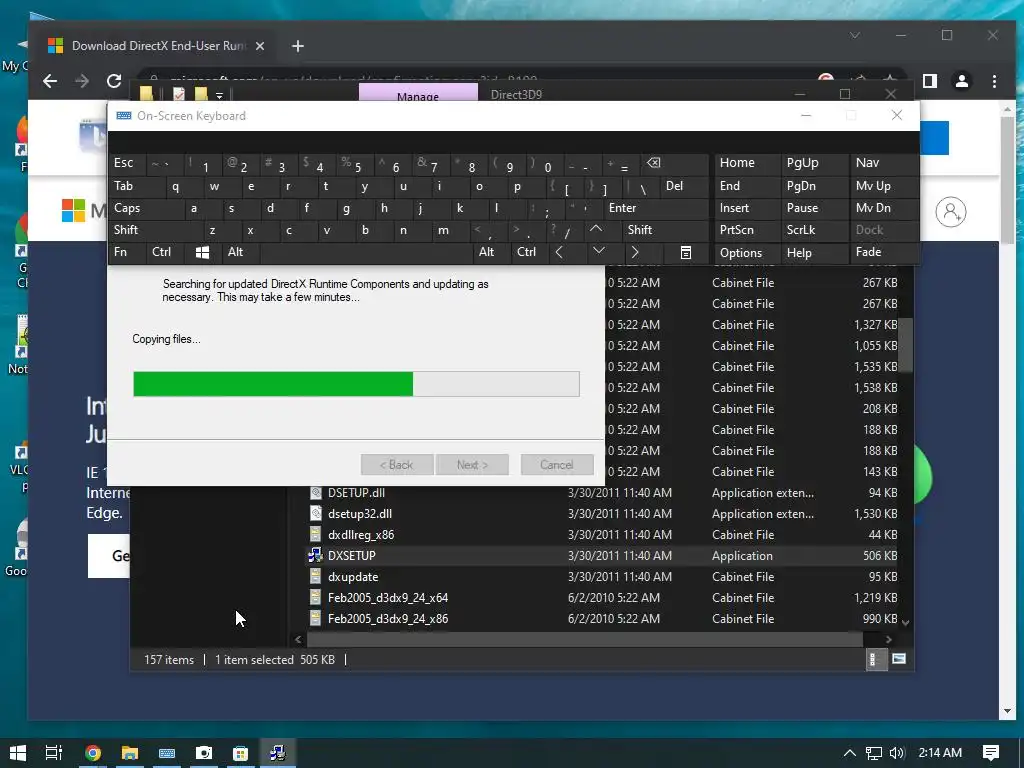Open Explorer quick access toolbar dropdown
This screenshot has height=768, width=1024.
point(219,95)
